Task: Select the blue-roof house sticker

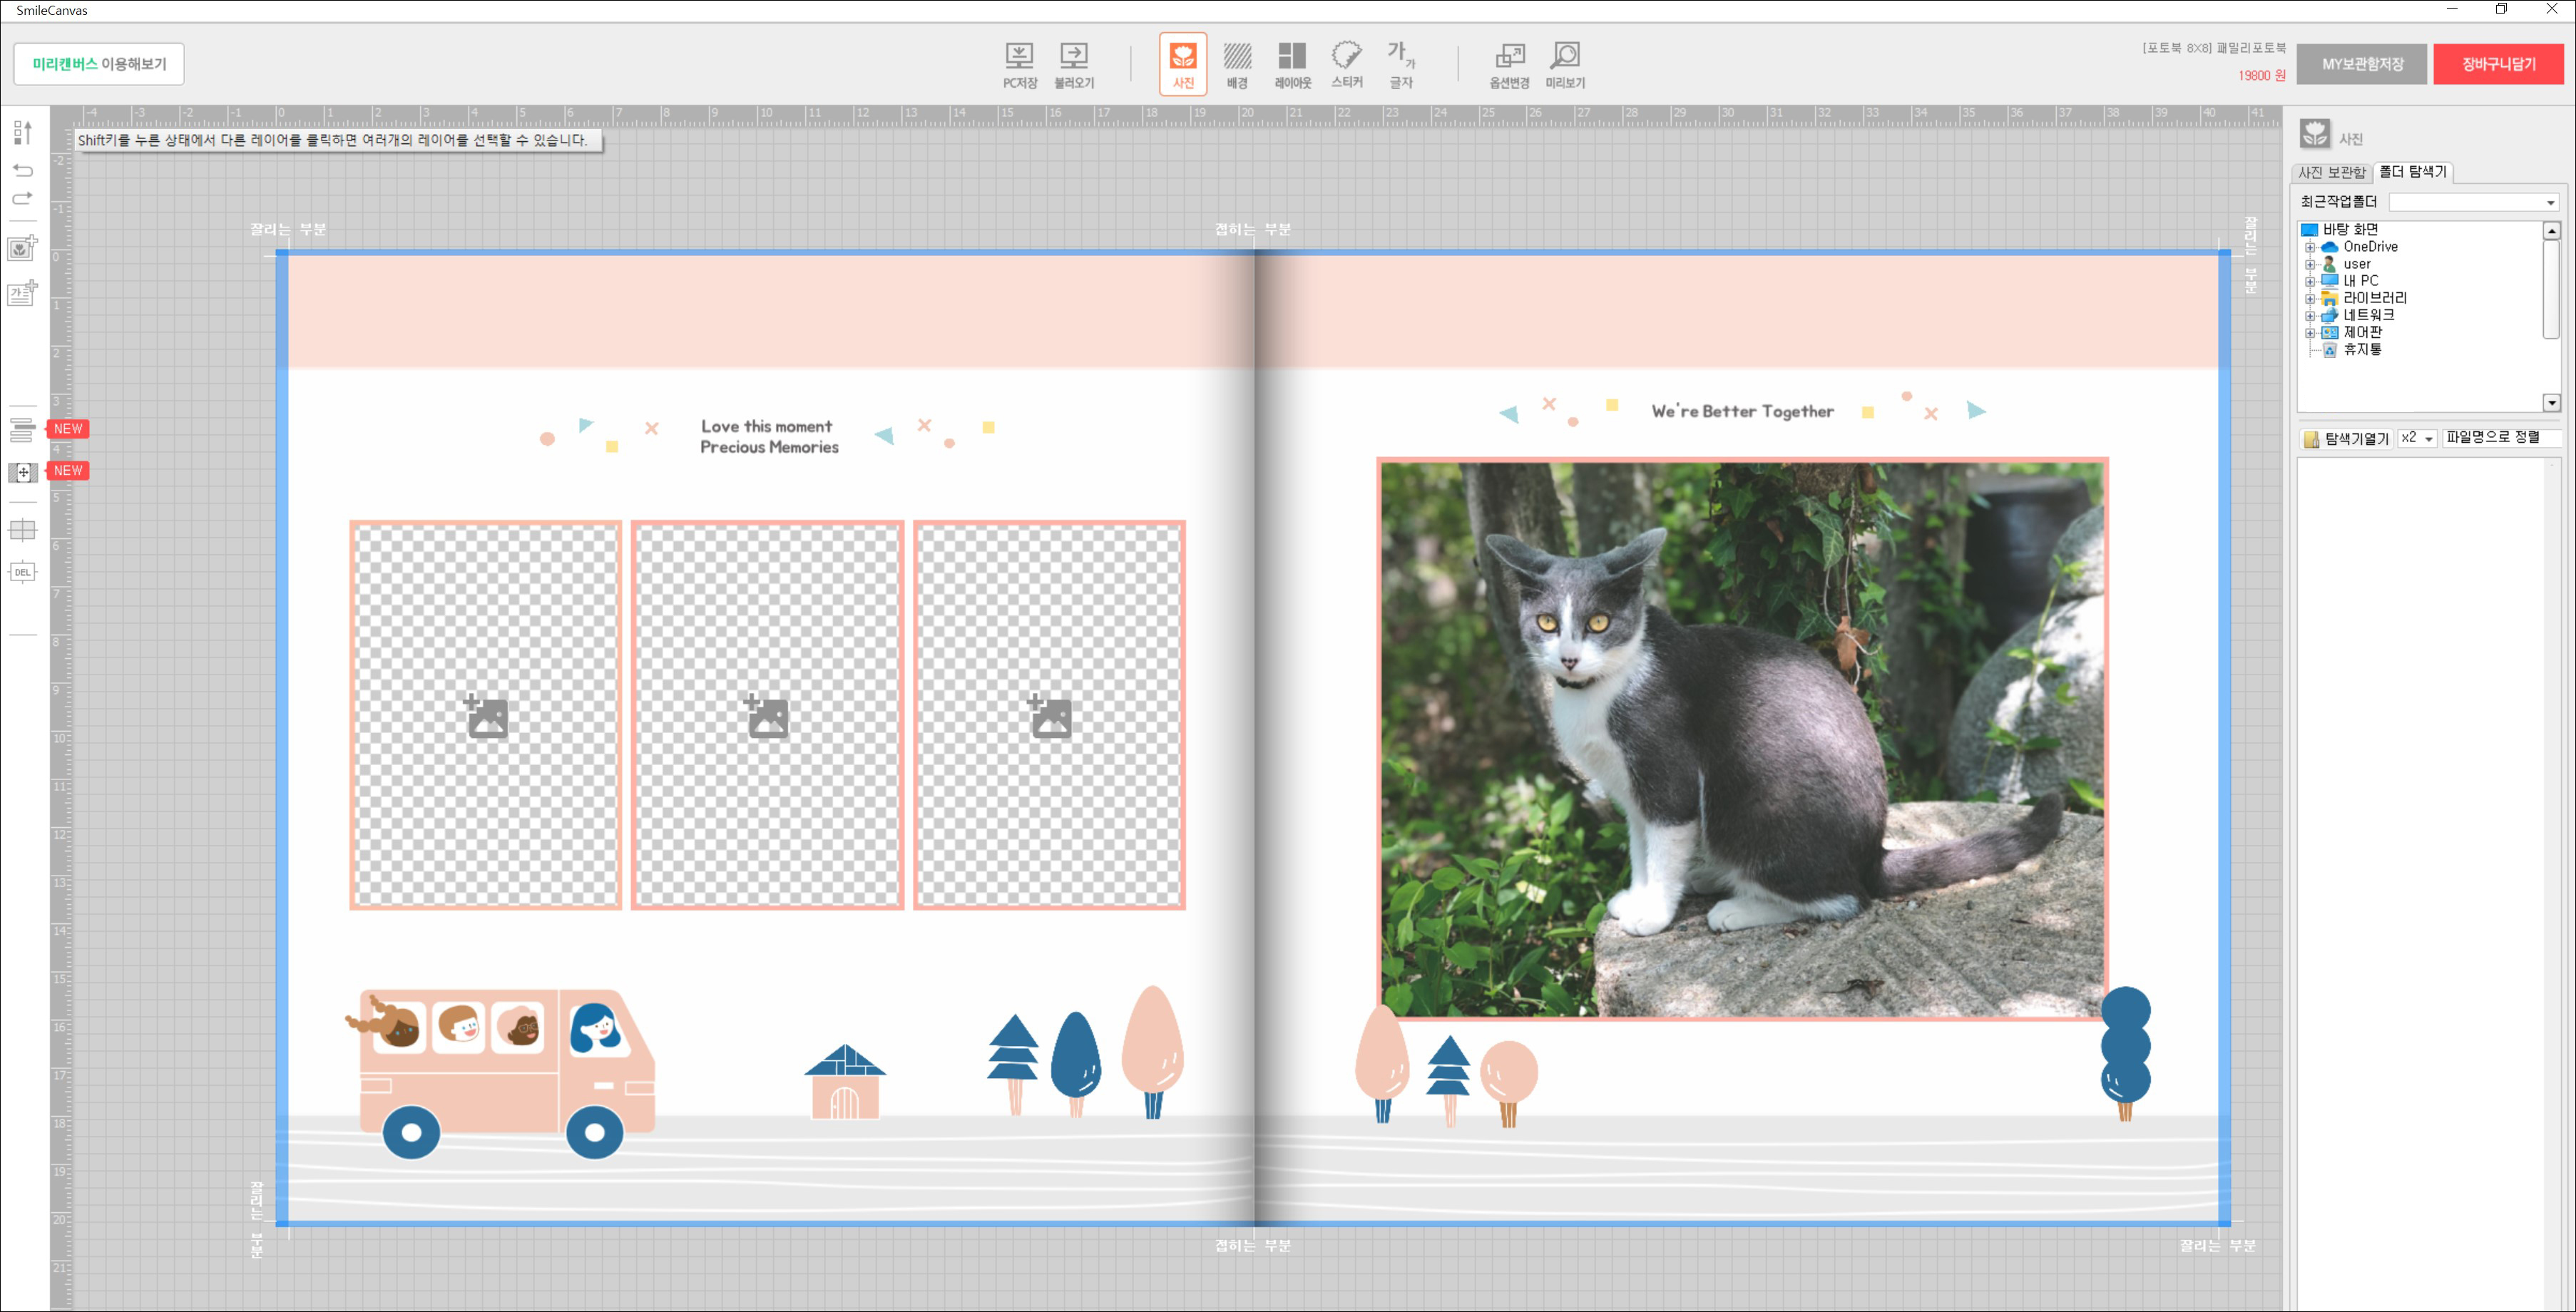Action: click(845, 1081)
